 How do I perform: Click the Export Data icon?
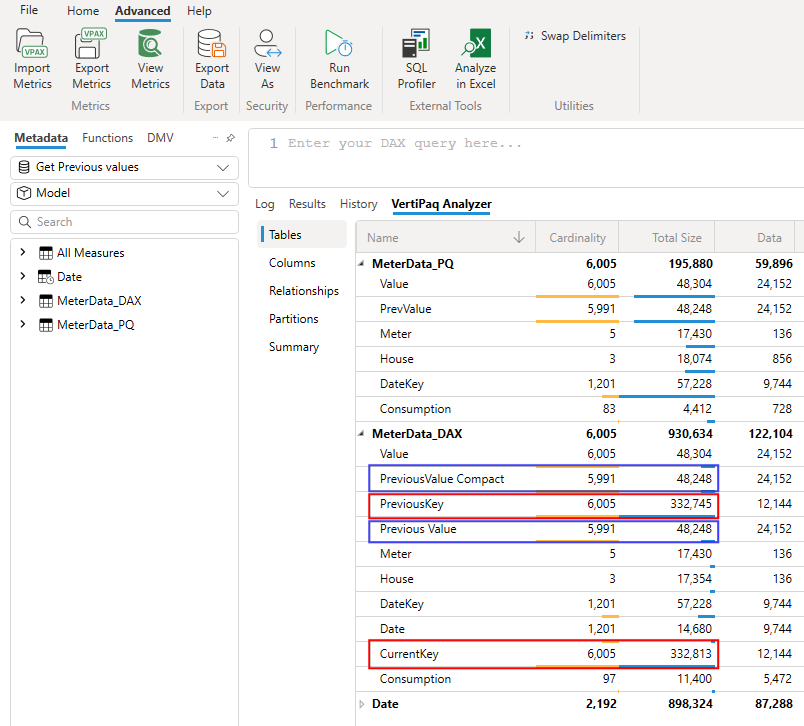pos(212,43)
